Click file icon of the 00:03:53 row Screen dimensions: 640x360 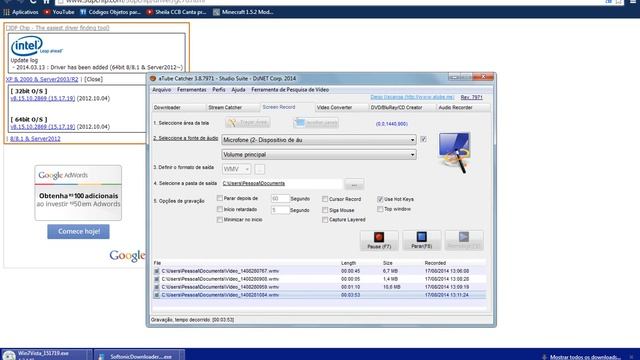tap(156, 295)
